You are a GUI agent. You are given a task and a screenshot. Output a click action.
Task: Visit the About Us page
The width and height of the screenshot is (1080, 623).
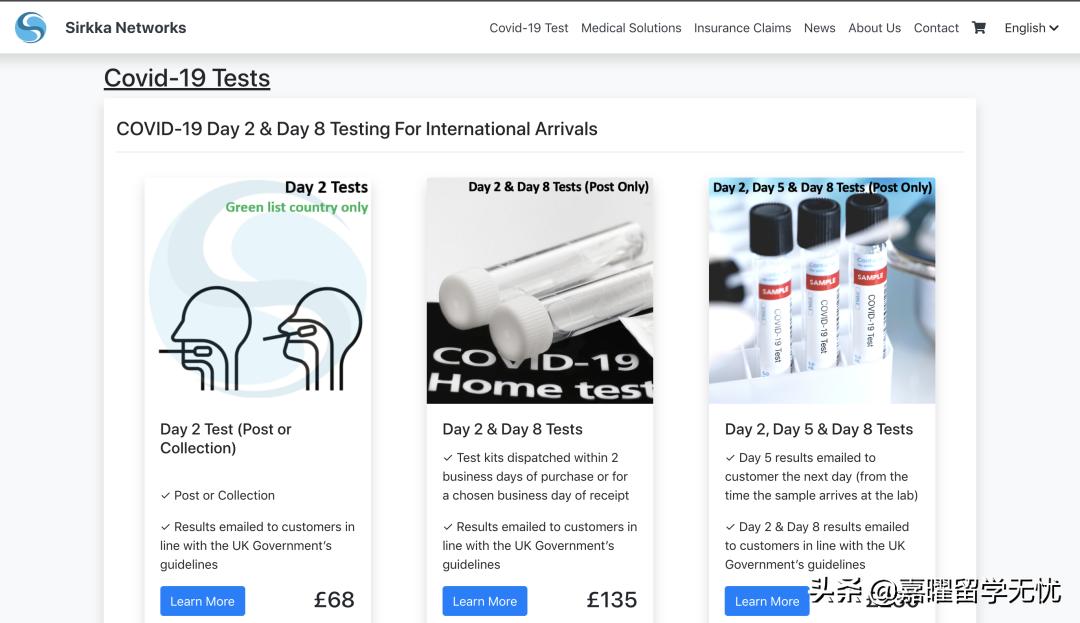click(875, 28)
